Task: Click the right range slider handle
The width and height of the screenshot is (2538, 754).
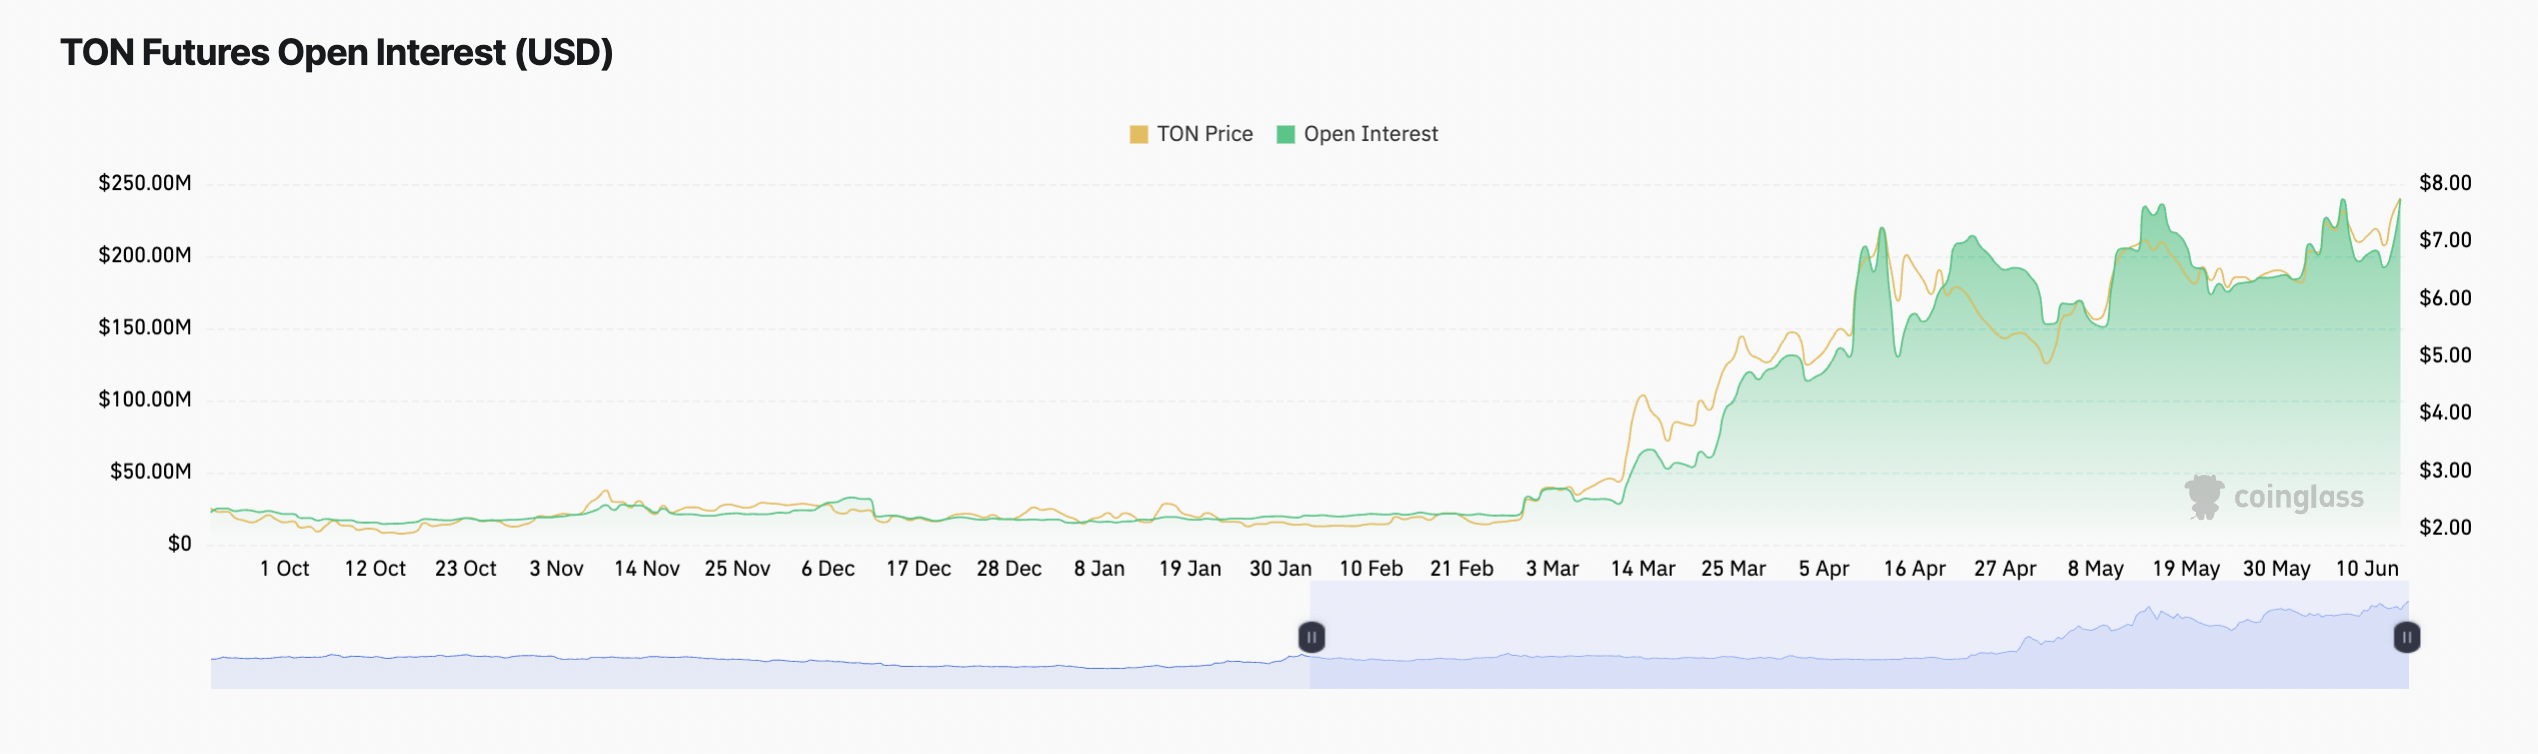Action: coord(2406,637)
